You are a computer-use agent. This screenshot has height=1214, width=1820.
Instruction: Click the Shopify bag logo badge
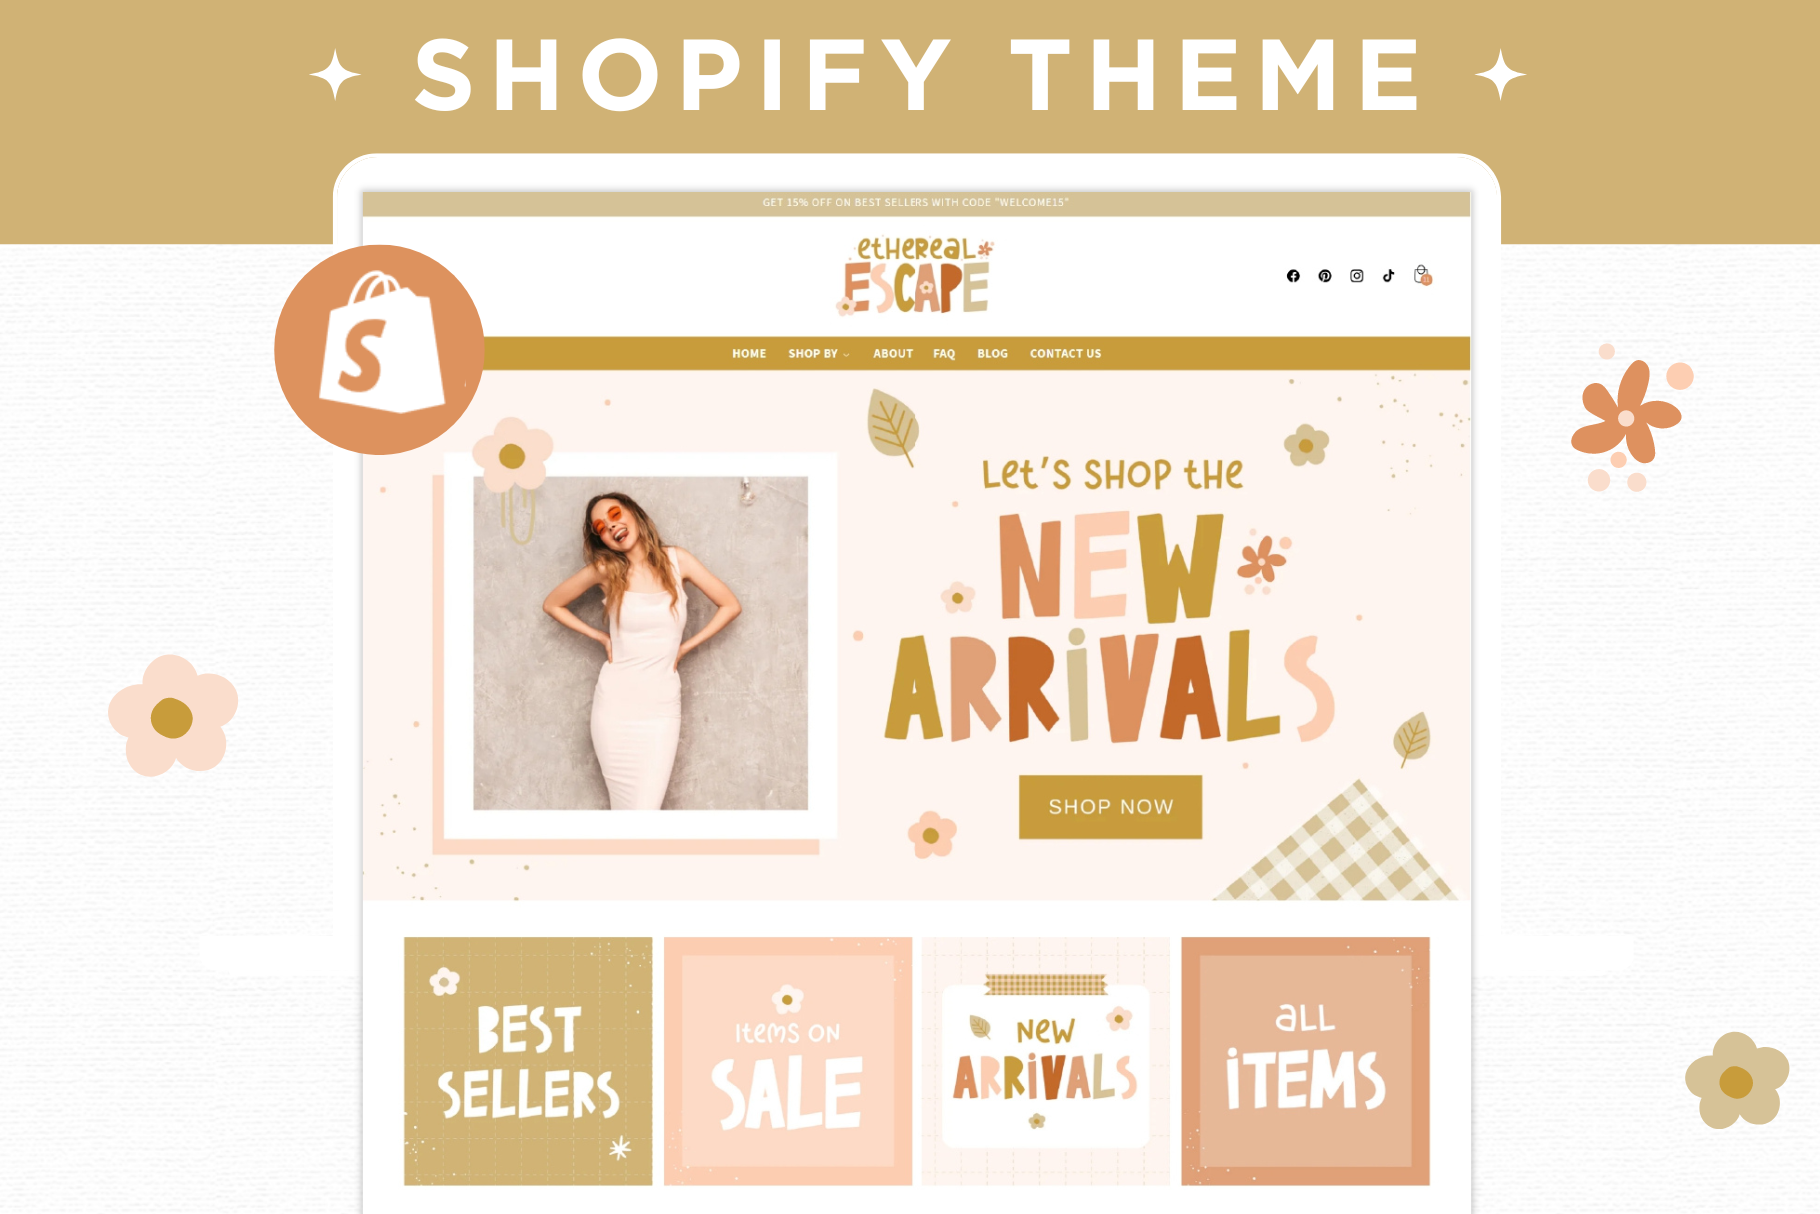tap(379, 350)
